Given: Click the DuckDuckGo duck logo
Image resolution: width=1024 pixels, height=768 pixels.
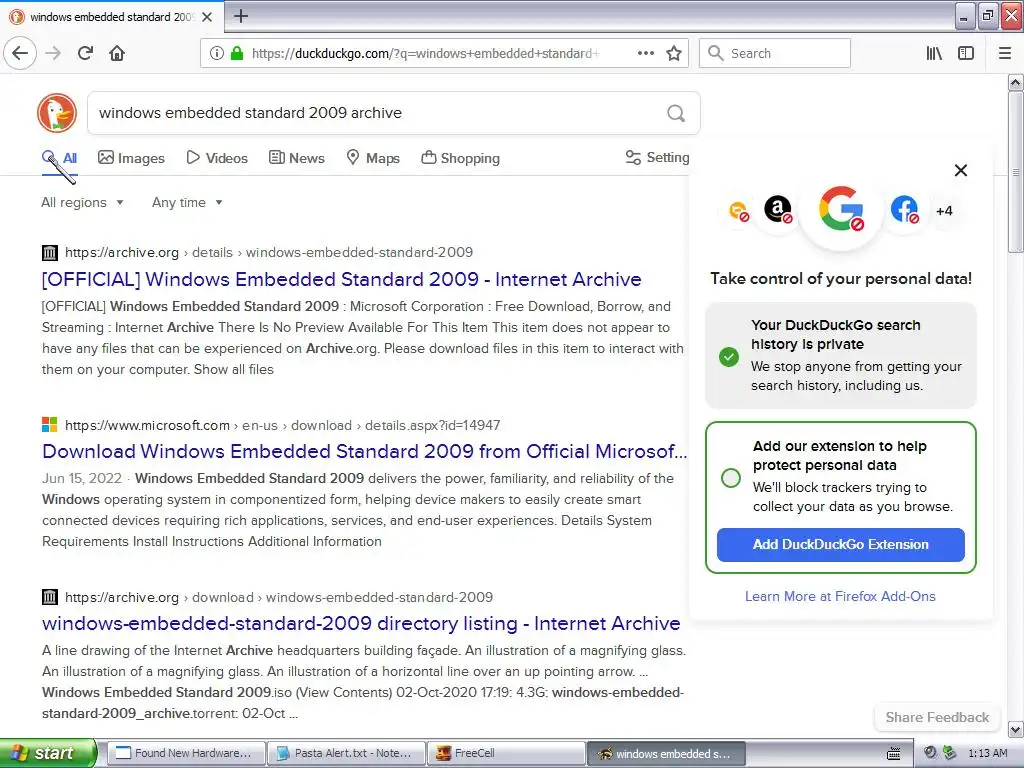Looking at the screenshot, I should pos(57,113).
